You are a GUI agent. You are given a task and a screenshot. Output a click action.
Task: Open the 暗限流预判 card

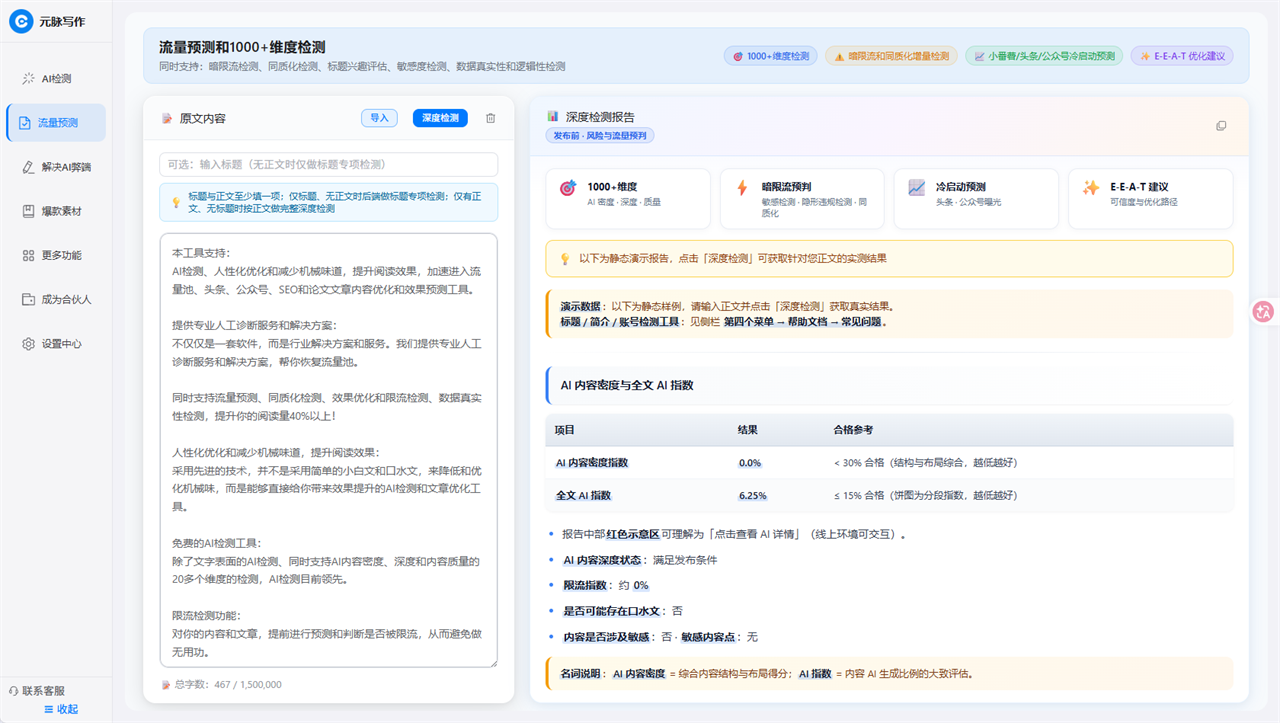802,198
